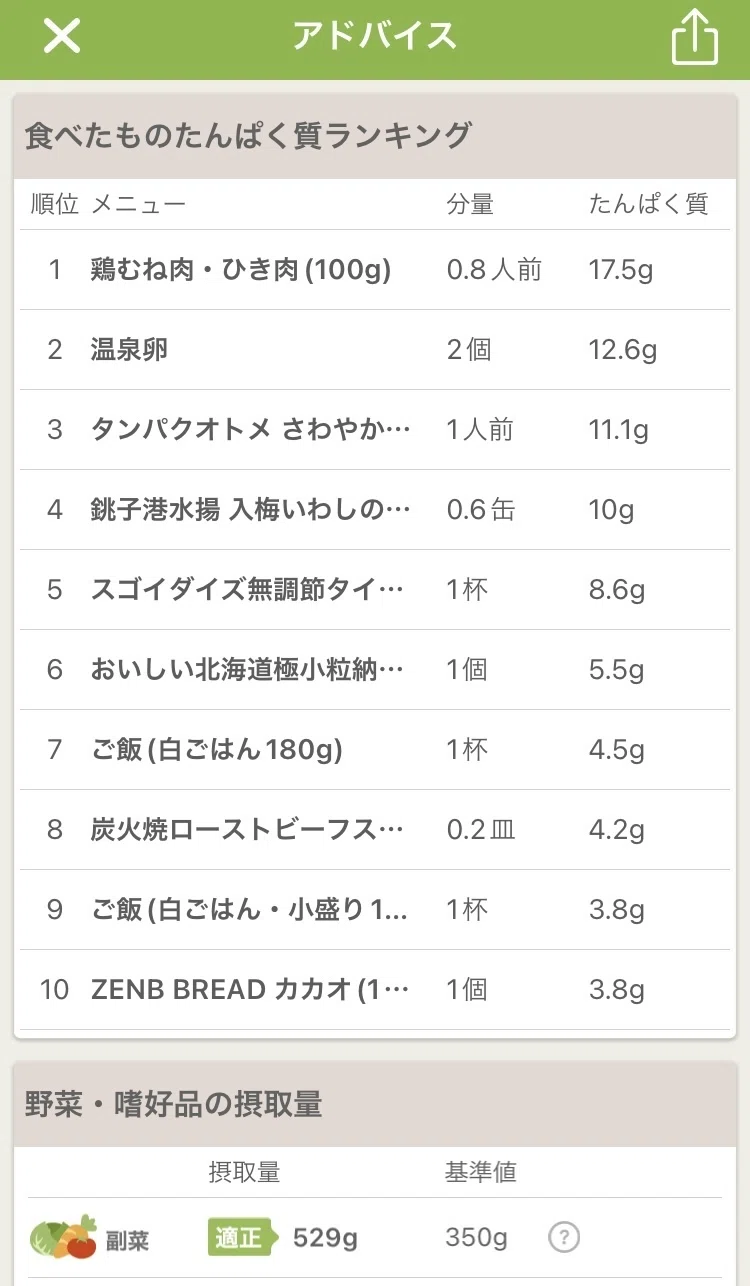
Task: Tap the 529g intake value
Action: click(x=325, y=1238)
